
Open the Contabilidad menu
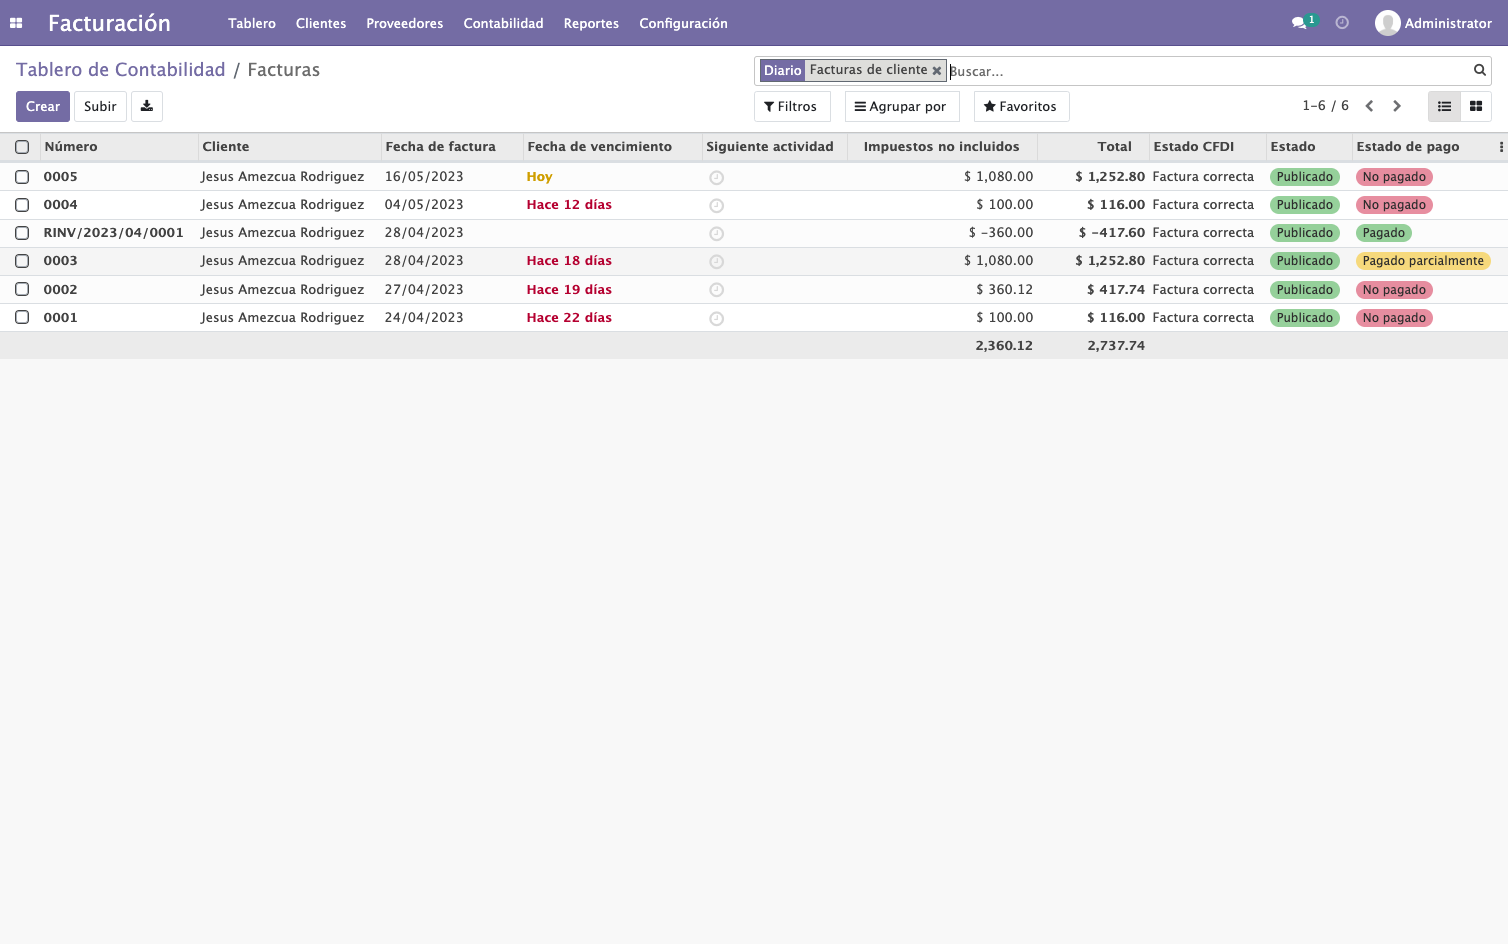[x=504, y=23]
